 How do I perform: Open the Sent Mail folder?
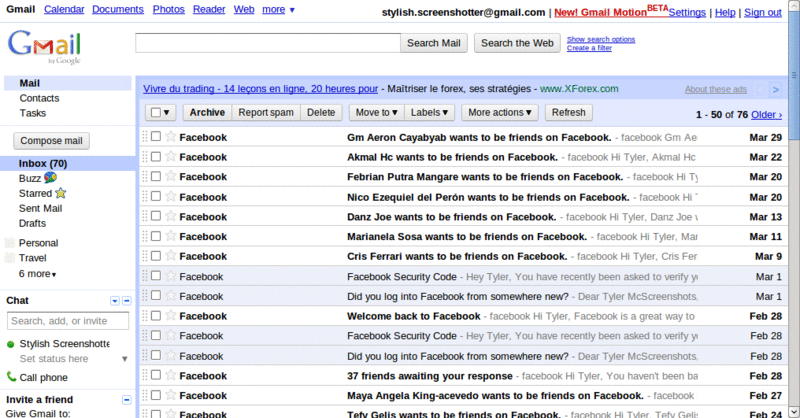(40, 208)
